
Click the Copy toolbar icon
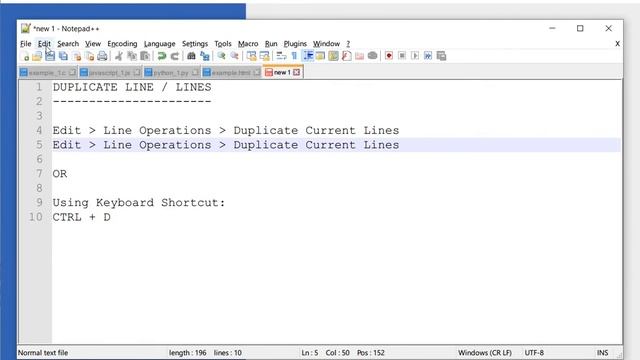pos(132,56)
